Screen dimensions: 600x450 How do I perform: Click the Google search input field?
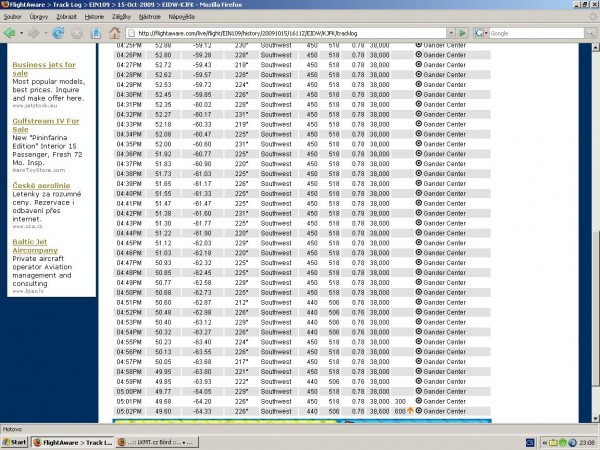536,33
